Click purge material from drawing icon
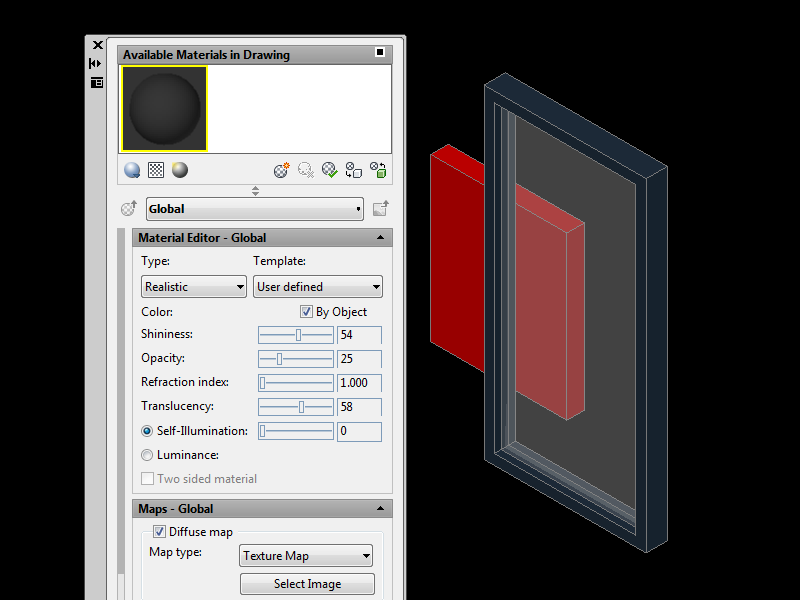The width and height of the screenshot is (800, 600). point(306,170)
